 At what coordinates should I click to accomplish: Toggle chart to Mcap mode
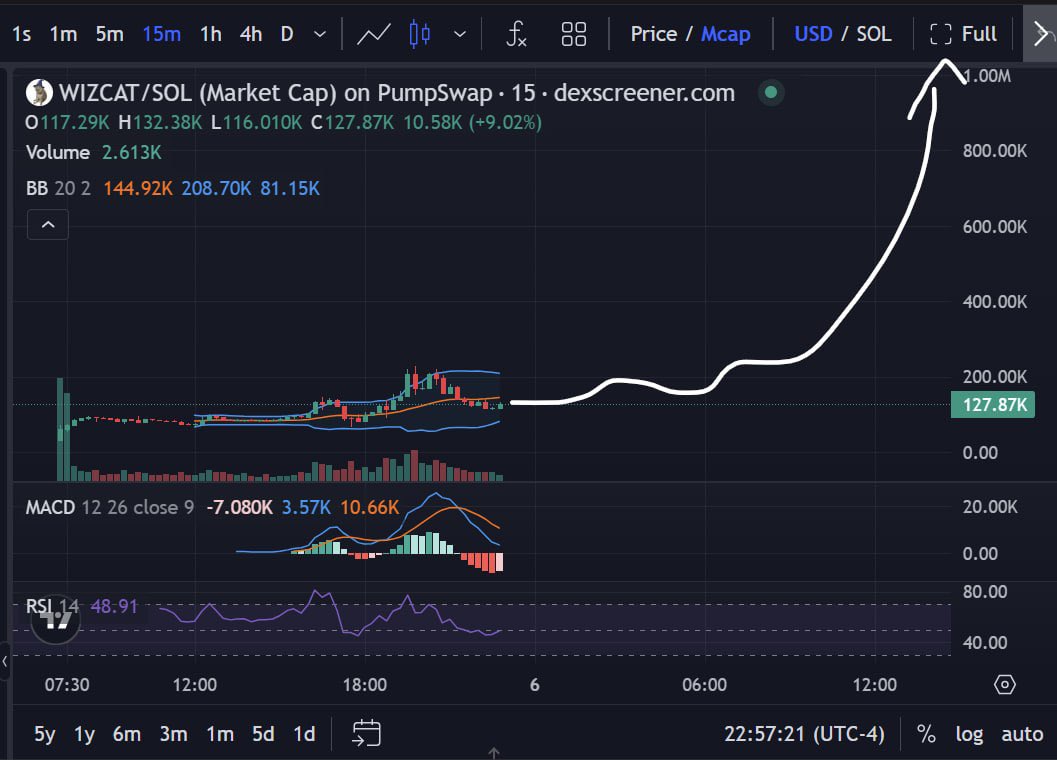[x=725, y=34]
